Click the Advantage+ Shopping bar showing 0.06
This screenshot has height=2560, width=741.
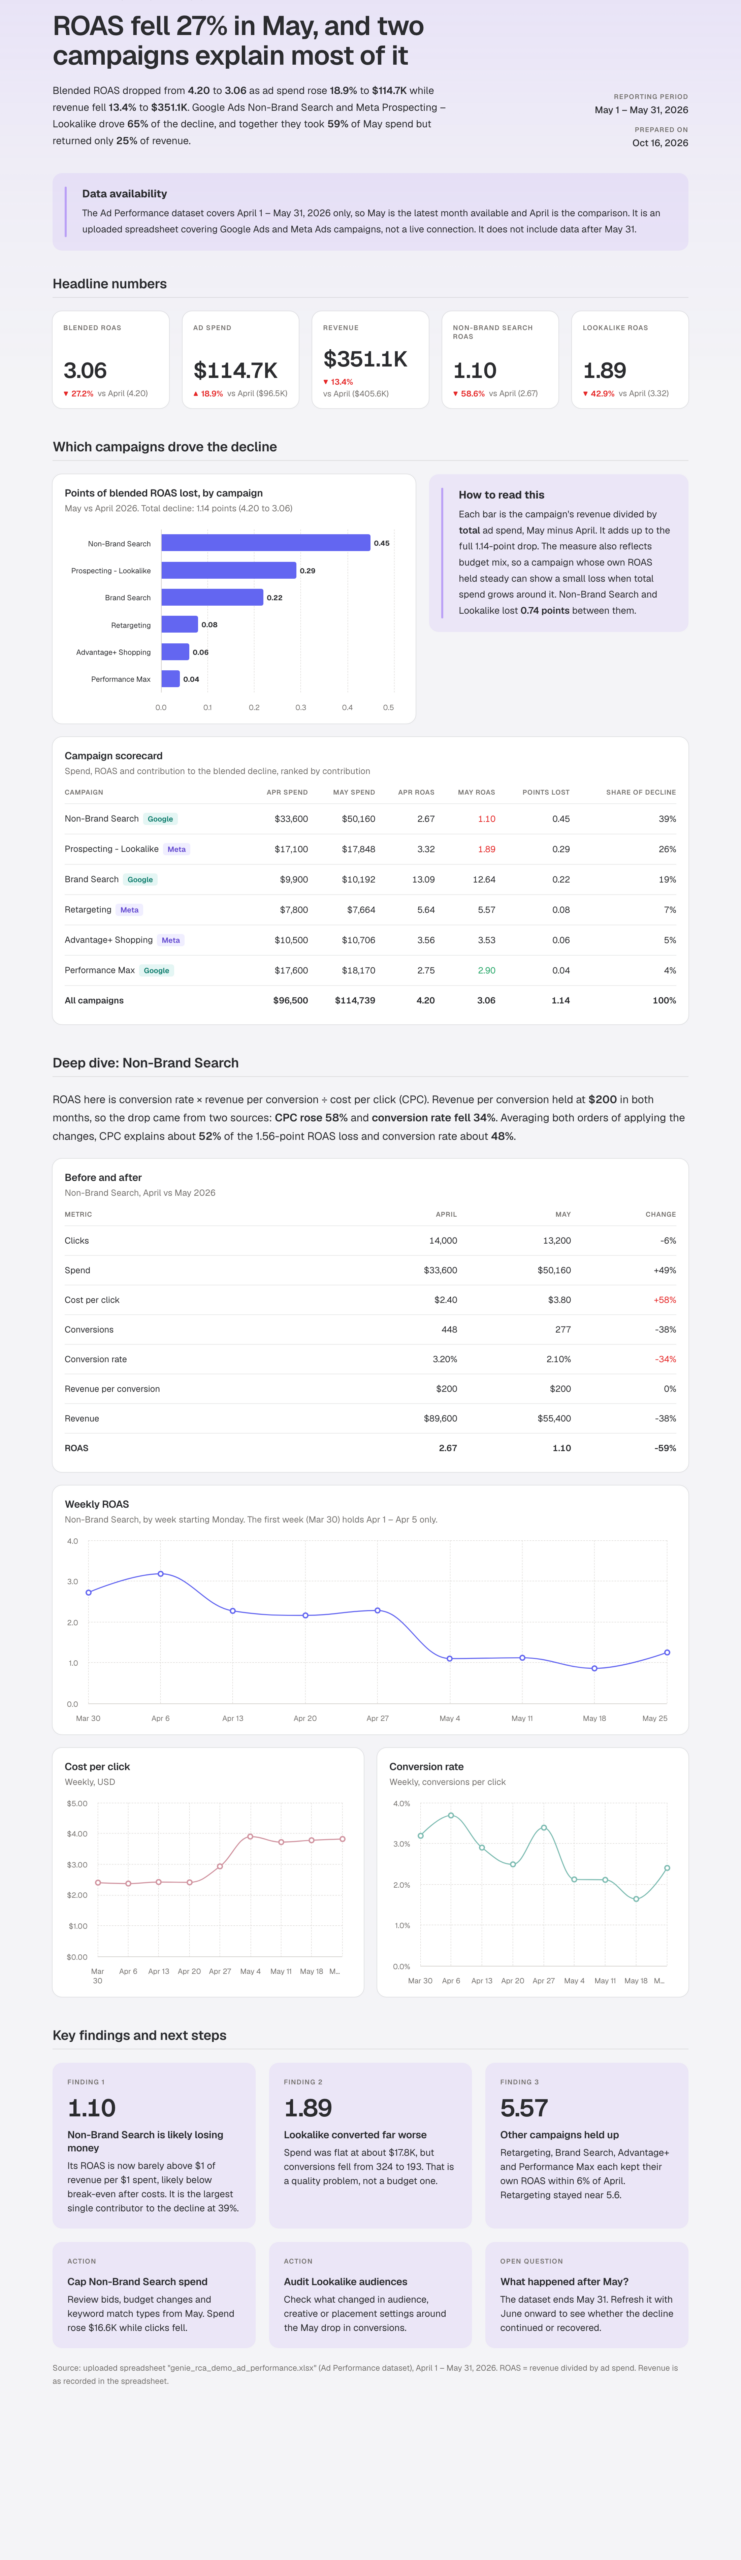pyautogui.click(x=175, y=652)
